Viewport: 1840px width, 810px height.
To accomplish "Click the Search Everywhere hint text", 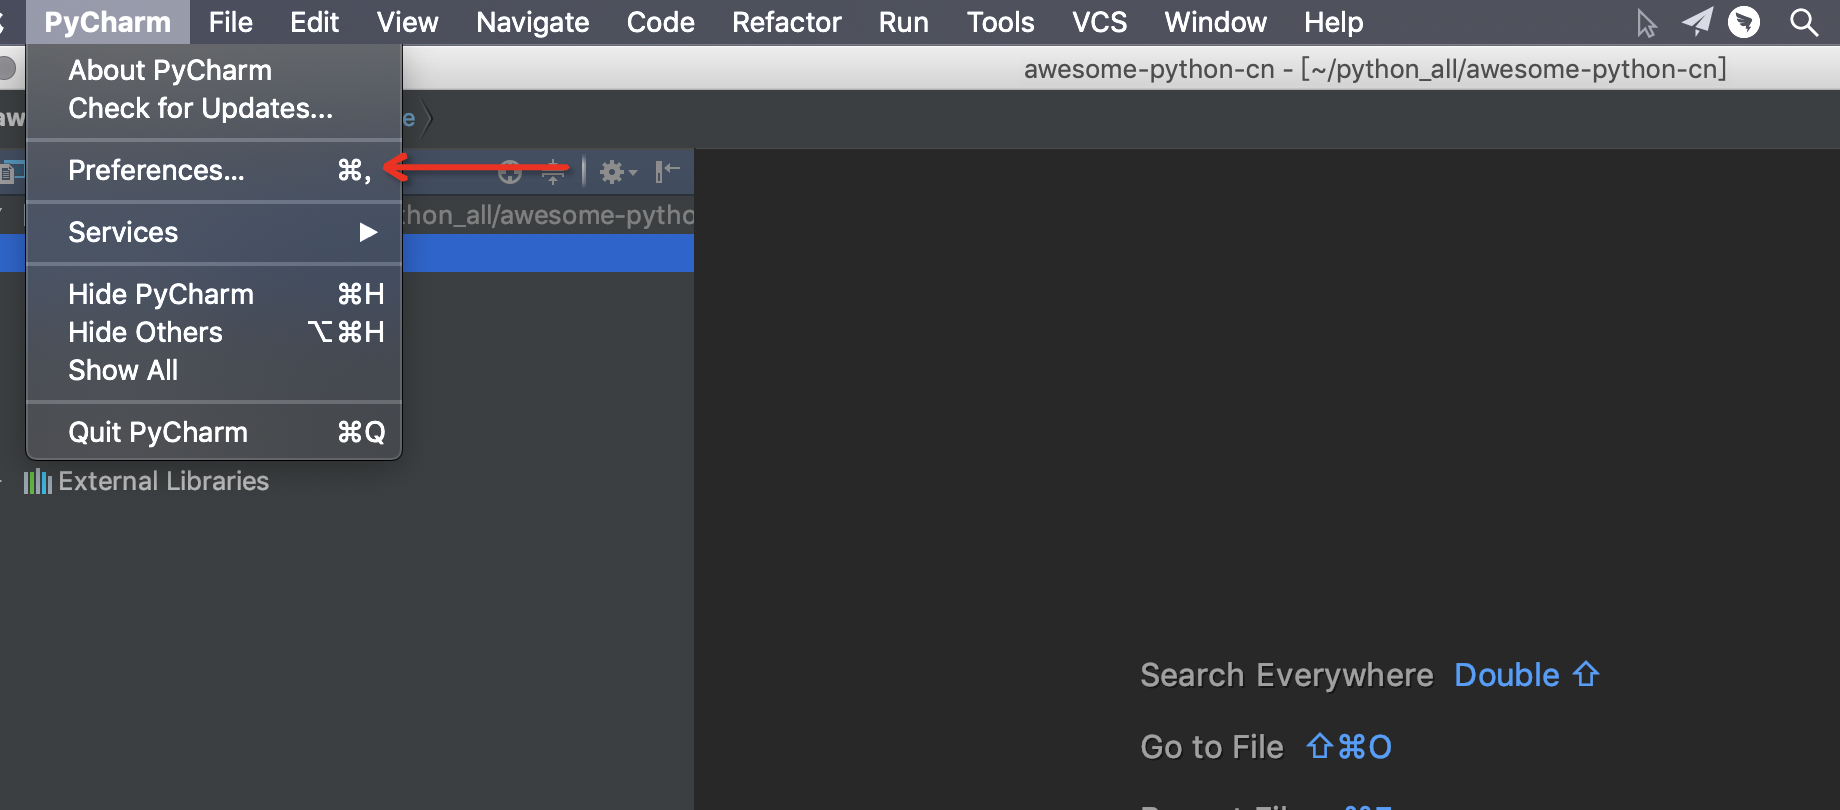I will (1287, 675).
